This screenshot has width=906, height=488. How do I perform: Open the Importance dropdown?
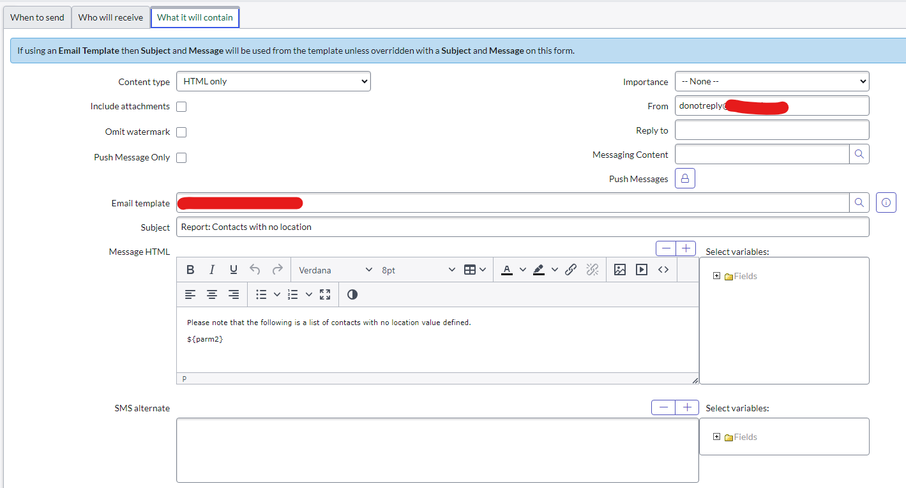(772, 82)
